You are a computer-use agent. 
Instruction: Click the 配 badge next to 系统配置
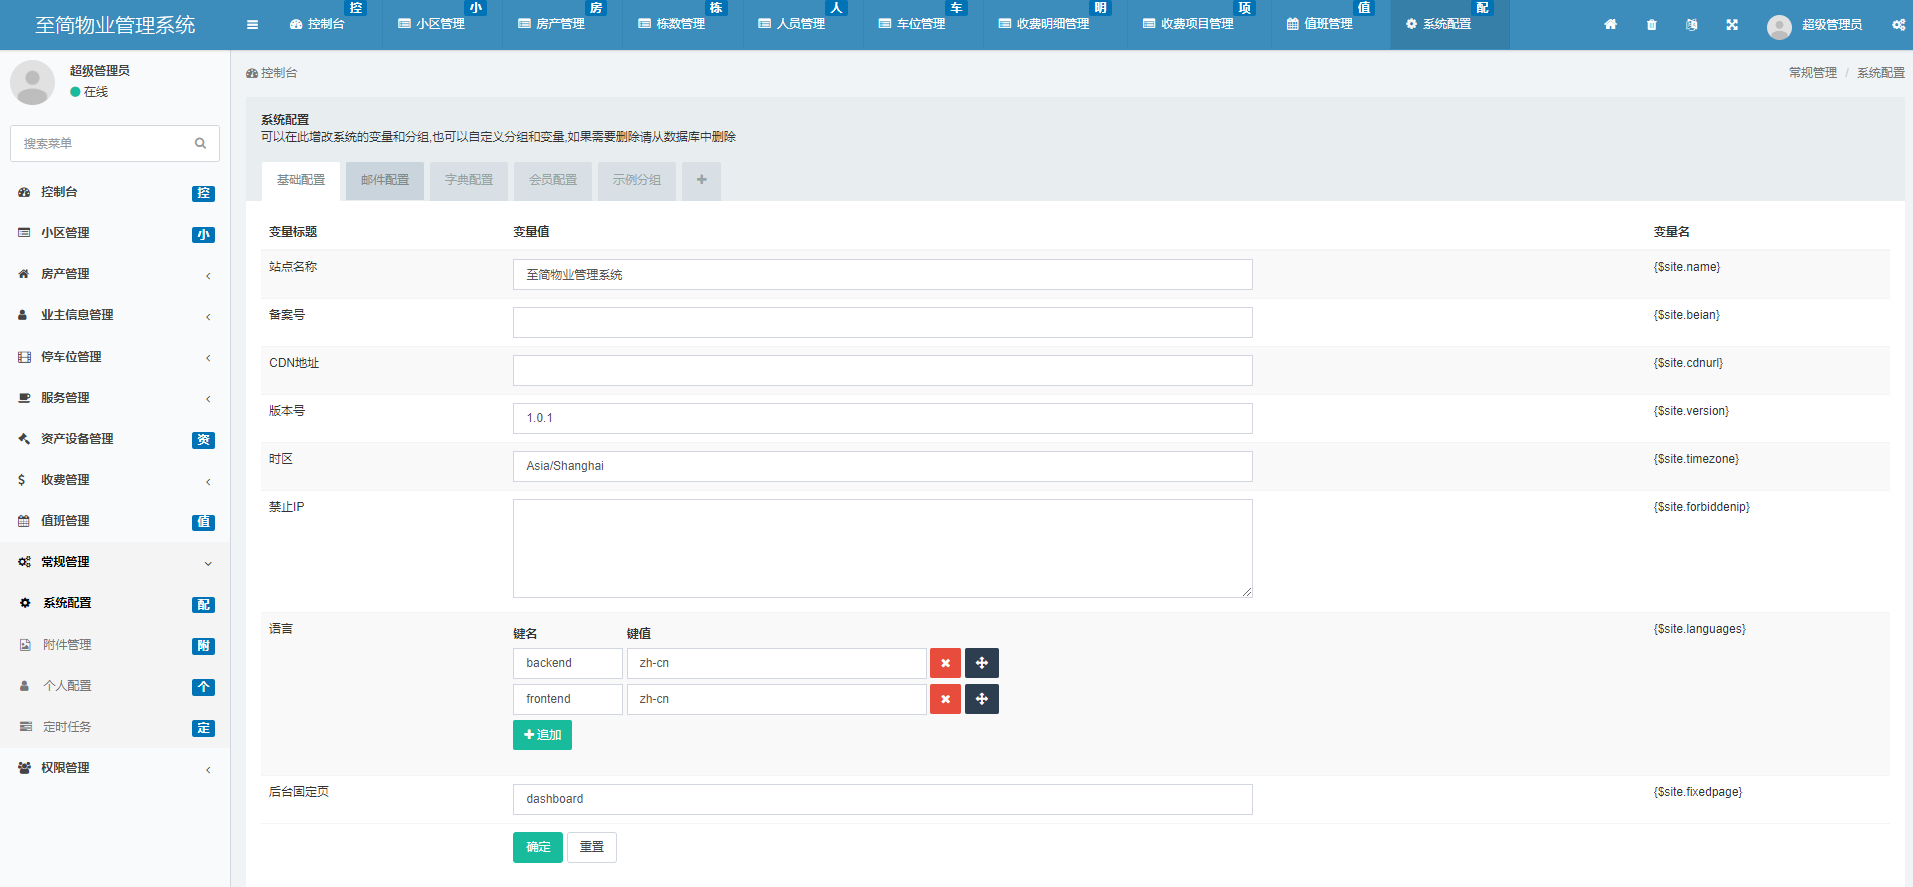pyautogui.click(x=203, y=605)
